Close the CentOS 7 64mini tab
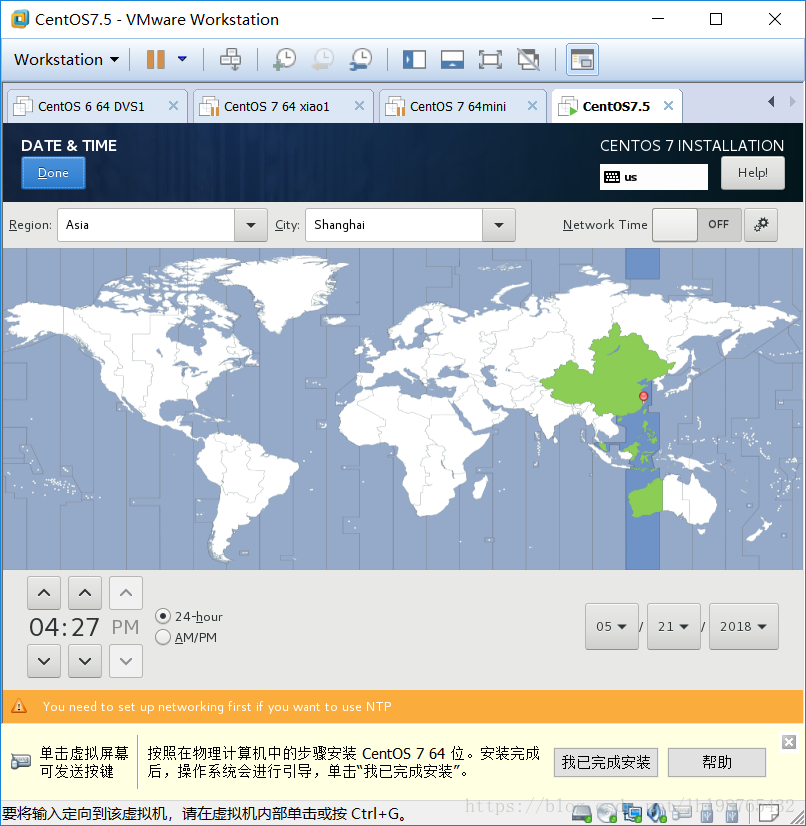 click(533, 106)
